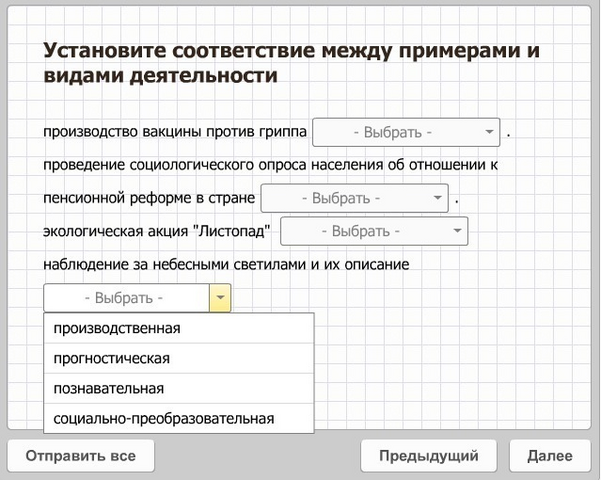This screenshot has width=601, height=480.
Task: Open dropdown after 'пенсионной реформе в стране'
Action: click(355, 198)
